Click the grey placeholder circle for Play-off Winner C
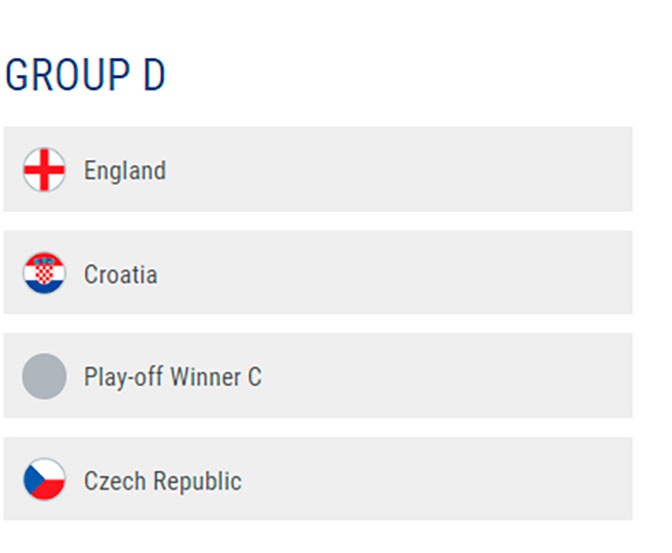672x553 pixels. coord(44,376)
